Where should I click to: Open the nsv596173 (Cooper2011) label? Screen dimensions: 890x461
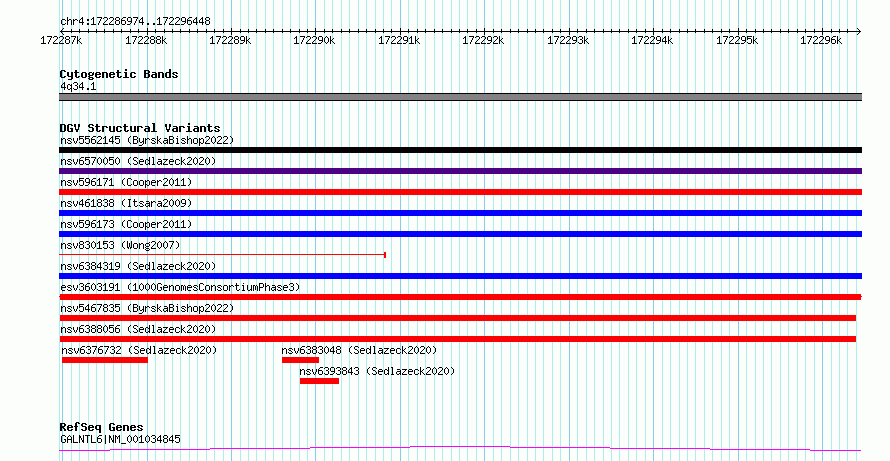[126, 224]
